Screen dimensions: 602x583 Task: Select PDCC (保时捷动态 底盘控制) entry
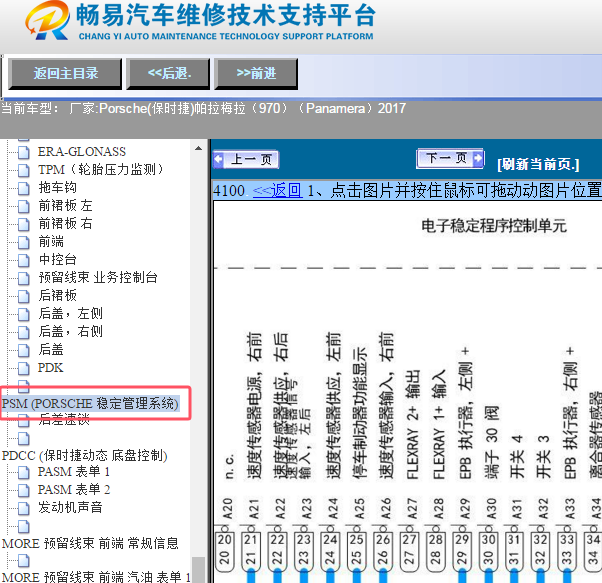point(84,456)
